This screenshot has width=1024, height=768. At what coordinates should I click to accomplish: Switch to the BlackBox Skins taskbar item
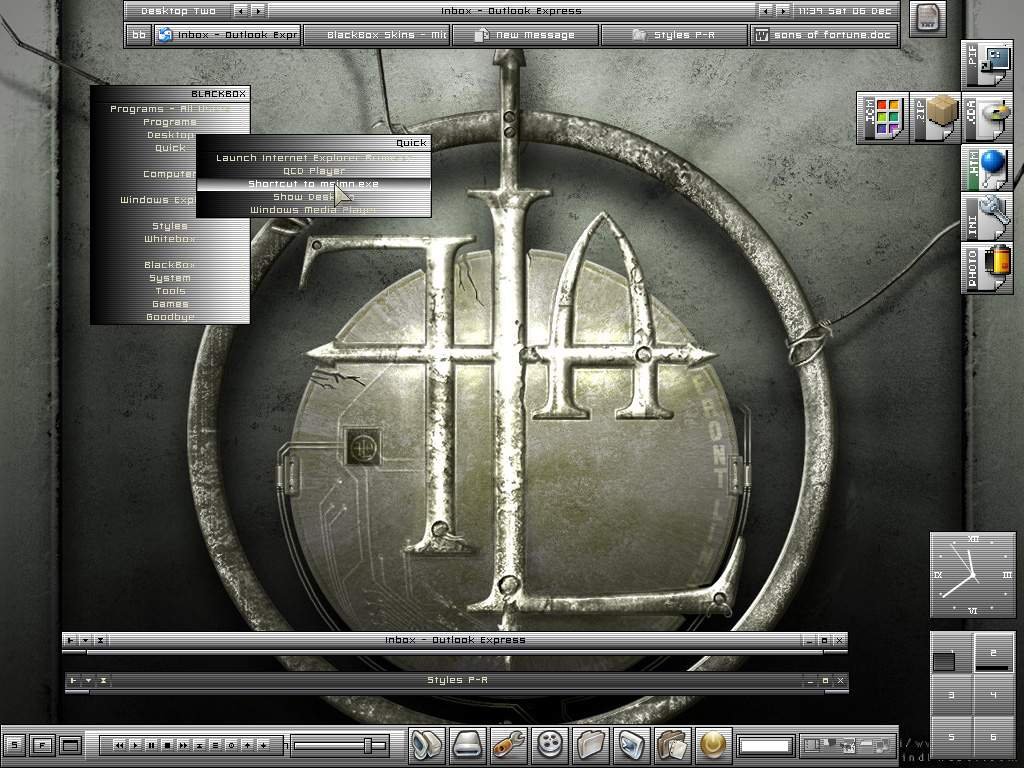coord(377,35)
